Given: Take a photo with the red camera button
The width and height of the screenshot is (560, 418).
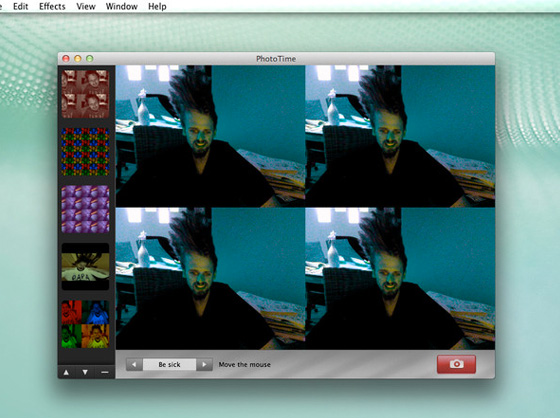Looking at the screenshot, I should tap(456, 364).
